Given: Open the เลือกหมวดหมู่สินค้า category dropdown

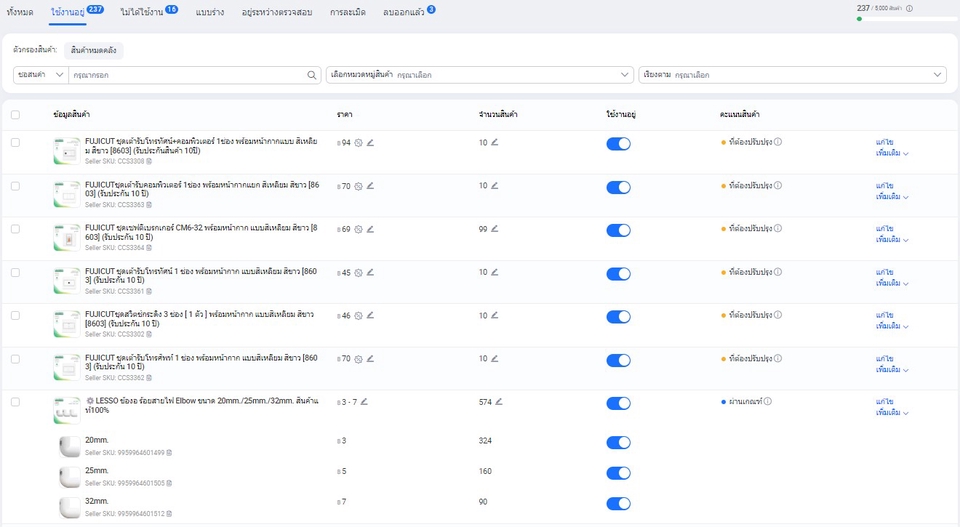Looking at the screenshot, I should click(479, 75).
